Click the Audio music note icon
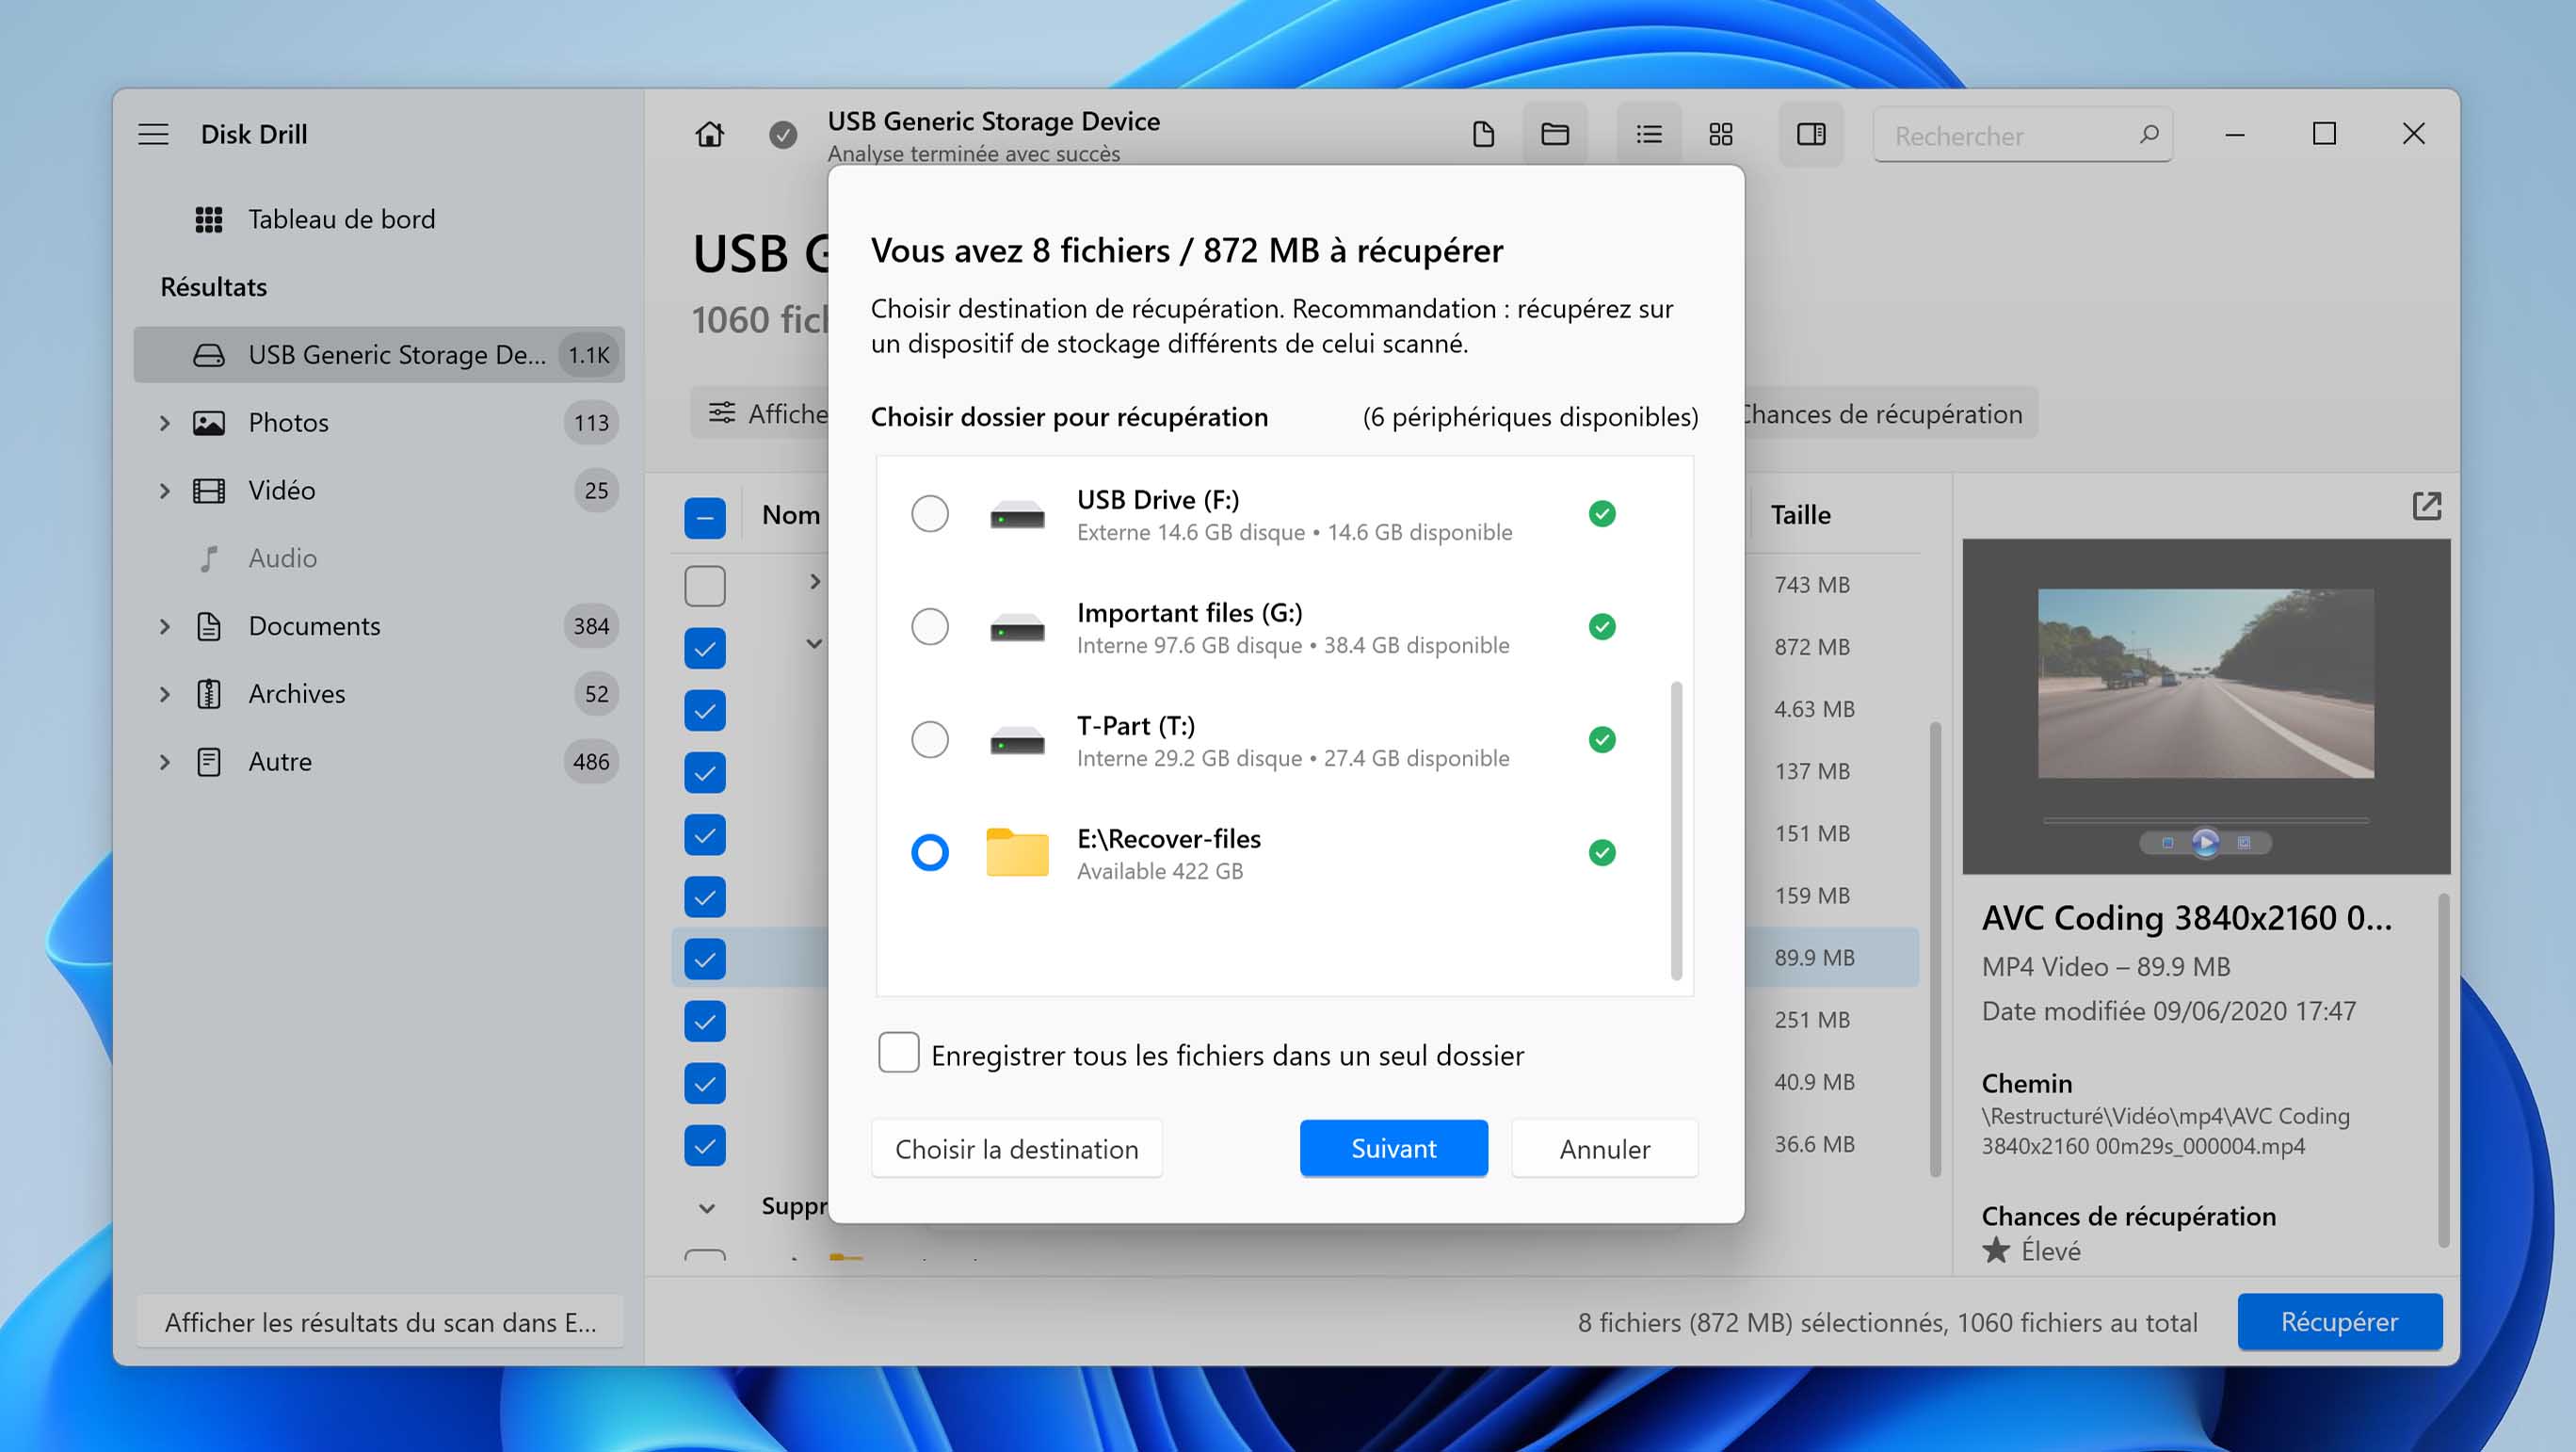Viewport: 2576px width, 1452px height. pos(209,558)
